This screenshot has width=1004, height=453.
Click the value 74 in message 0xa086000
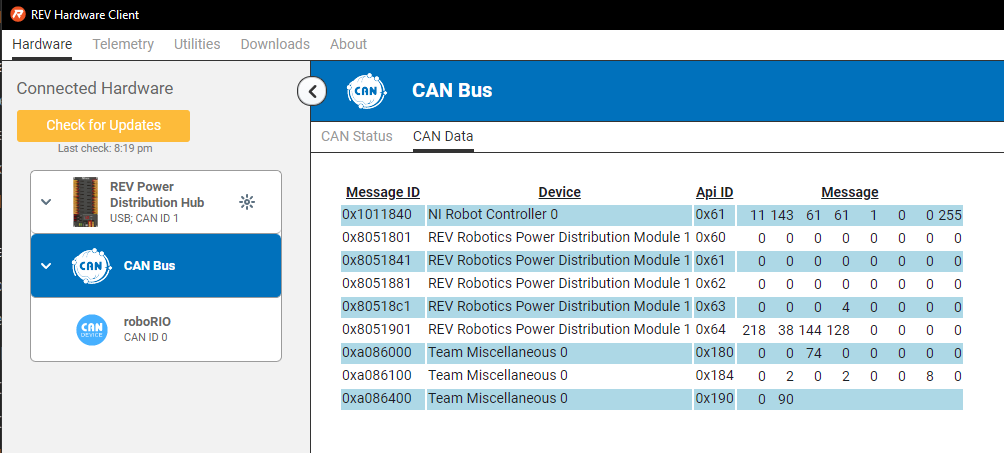(814, 354)
